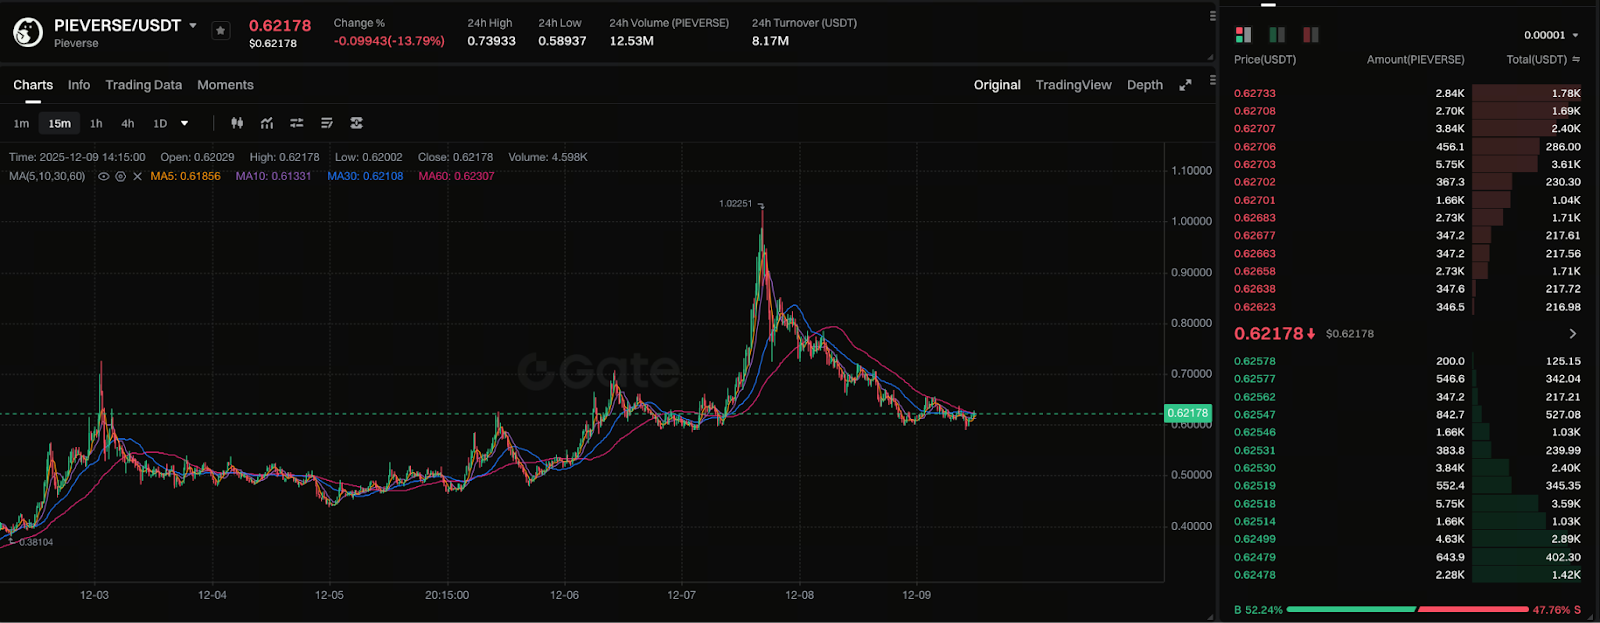Select bid price 0.62578
This screenshot has height=623, width=1600.
pyautogui.click(x=1255, y=361)
